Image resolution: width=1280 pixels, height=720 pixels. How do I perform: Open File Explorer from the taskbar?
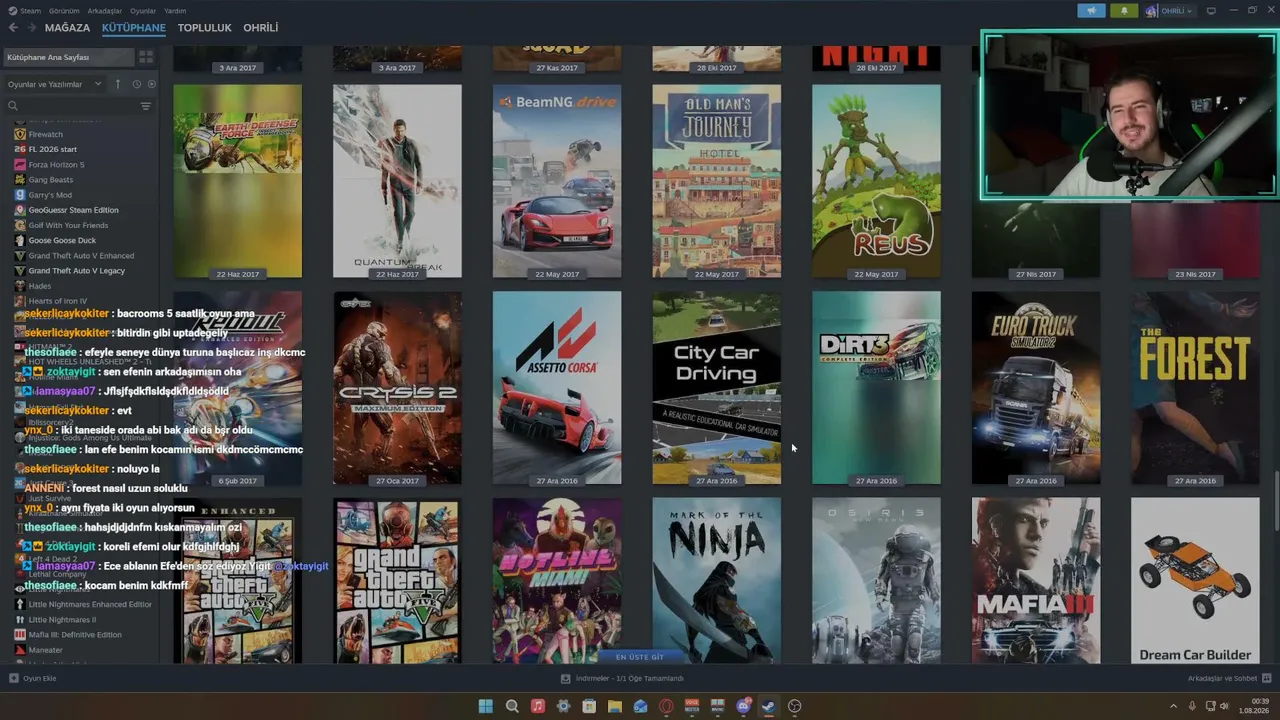click(615, 706)
